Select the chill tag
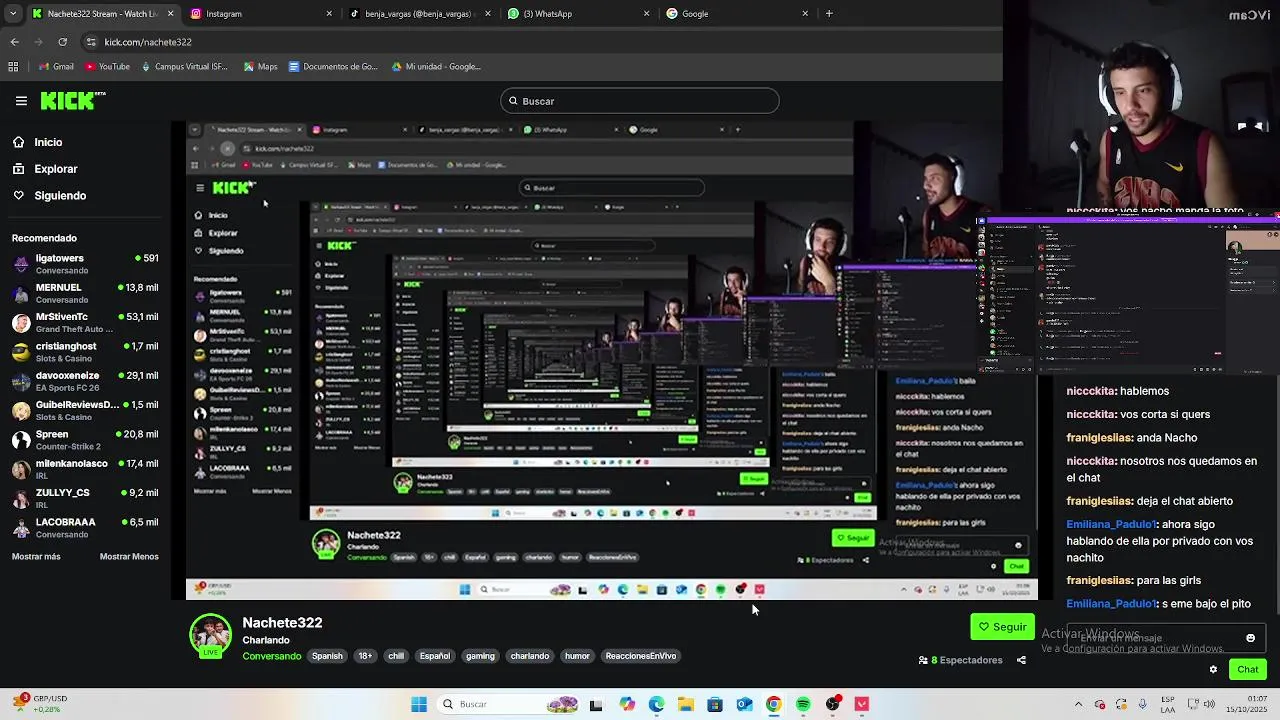The height and width of the screenshot is (720, 1280). click(x=396, y=656)
